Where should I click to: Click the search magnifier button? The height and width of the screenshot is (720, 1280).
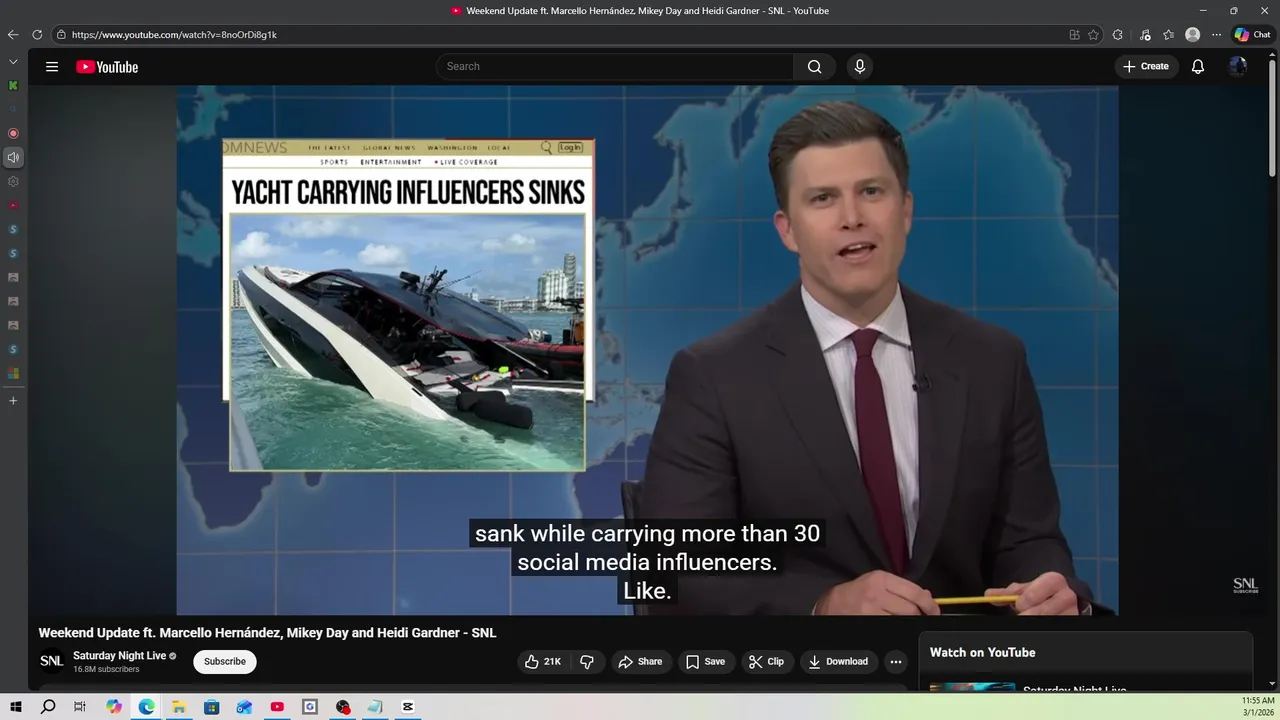pyautogui.click(x=815, y=67)
